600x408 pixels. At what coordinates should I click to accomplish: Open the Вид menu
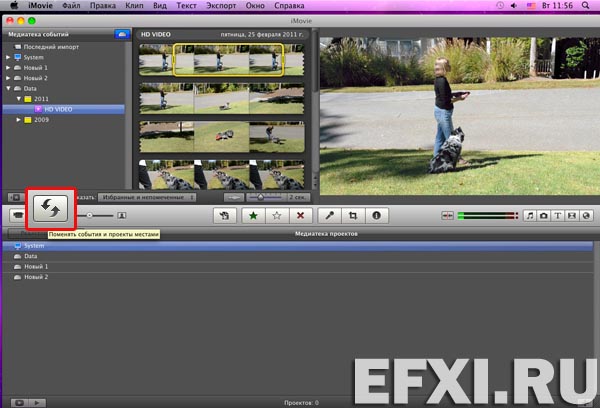click(160, 5)
